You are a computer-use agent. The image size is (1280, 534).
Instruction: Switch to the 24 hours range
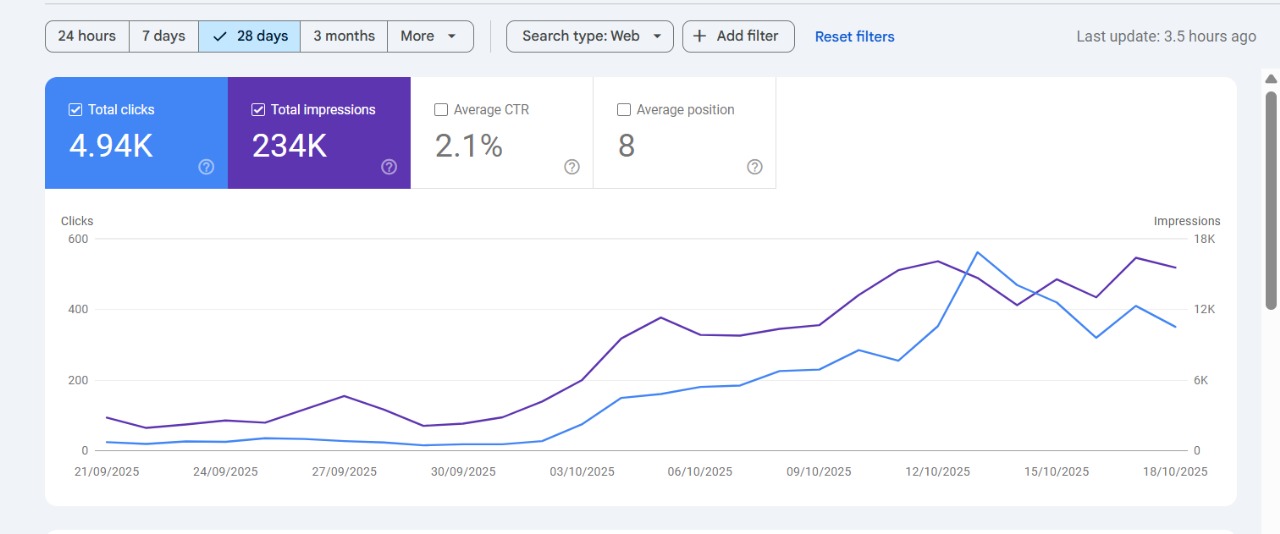[87, 36]
